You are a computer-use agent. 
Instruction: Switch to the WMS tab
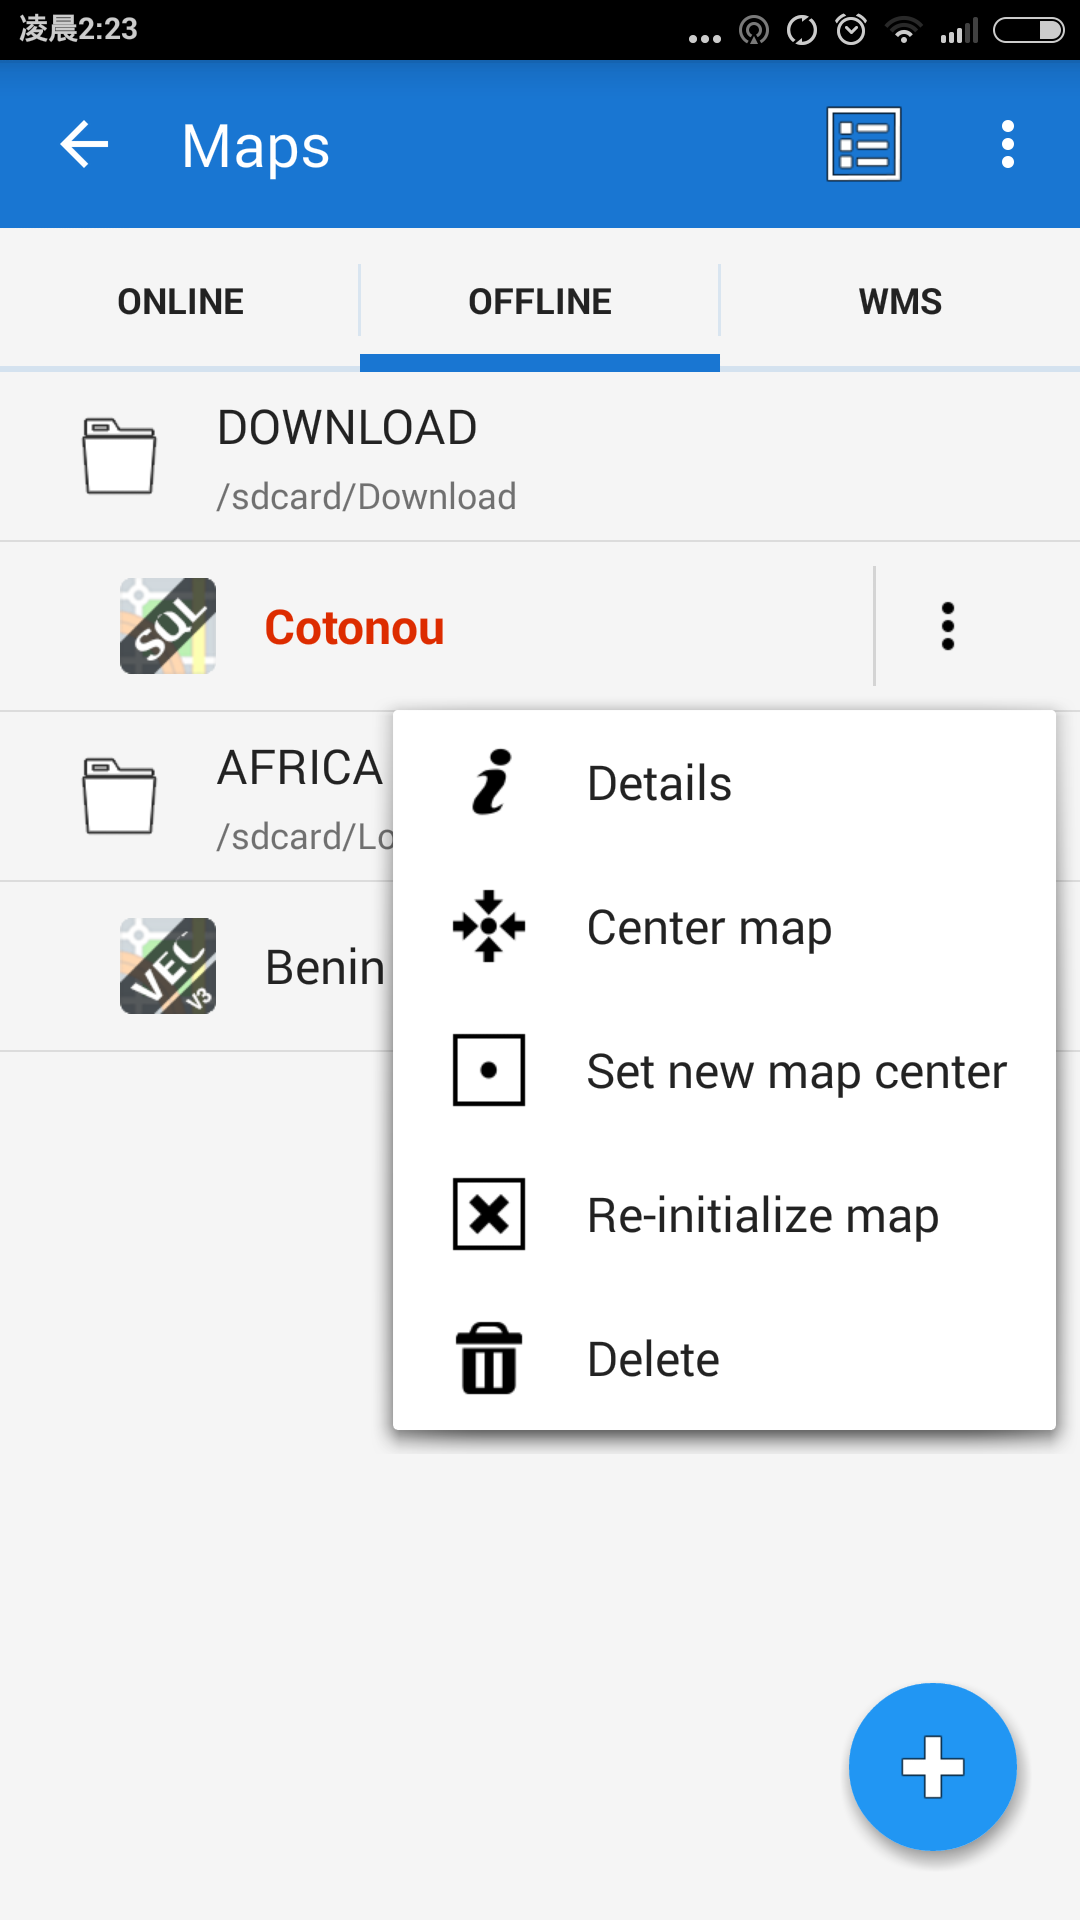[900, 301]
